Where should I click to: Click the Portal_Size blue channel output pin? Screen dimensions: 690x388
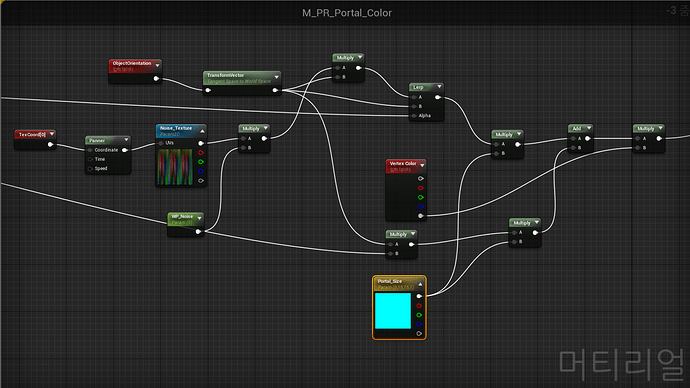[x=419, y=324]
